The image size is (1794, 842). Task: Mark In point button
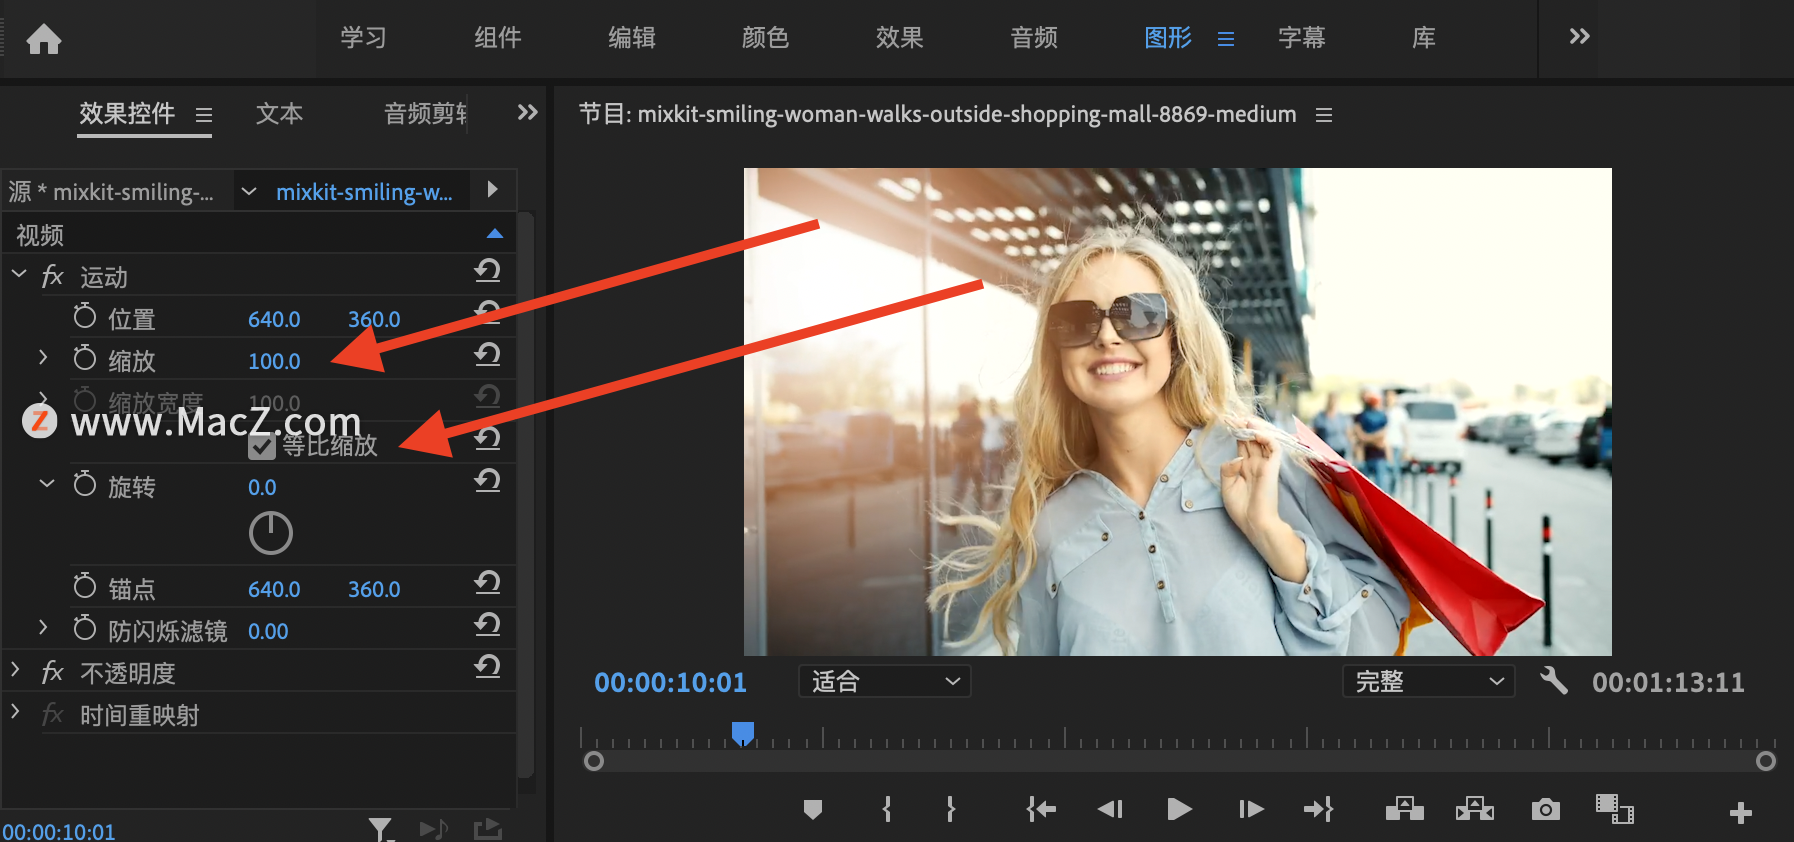887,809
